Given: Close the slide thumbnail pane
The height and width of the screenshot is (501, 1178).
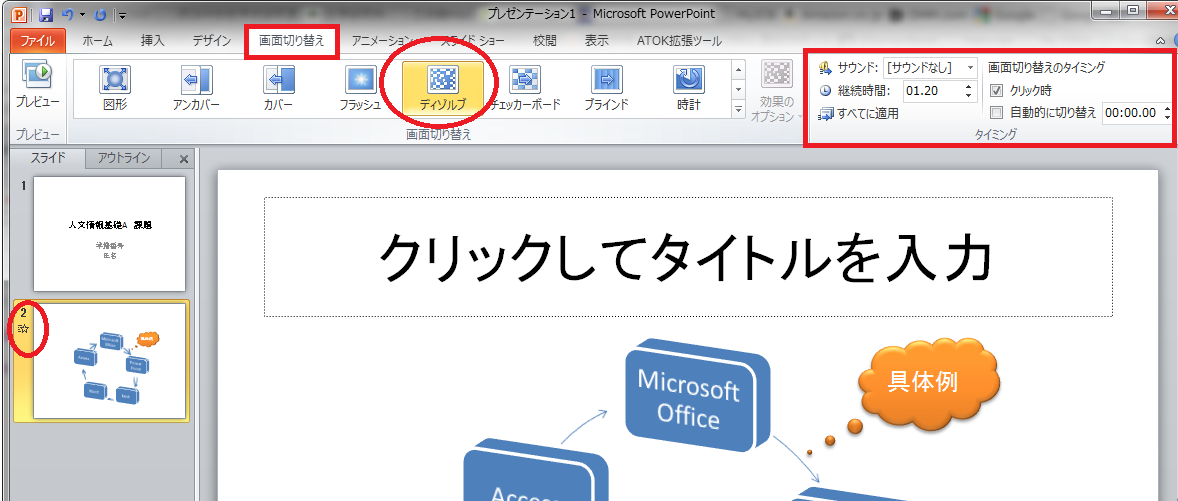Looking at the screenshot, I should [x=184, y=158].
